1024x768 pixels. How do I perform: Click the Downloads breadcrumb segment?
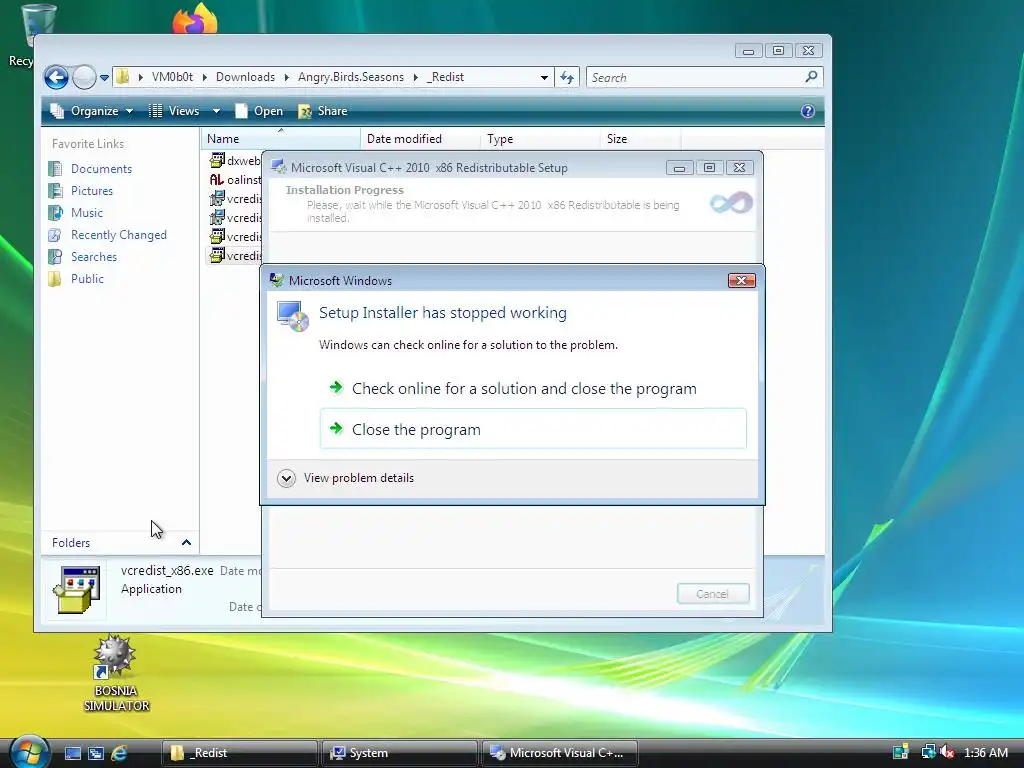click(245, 77)
